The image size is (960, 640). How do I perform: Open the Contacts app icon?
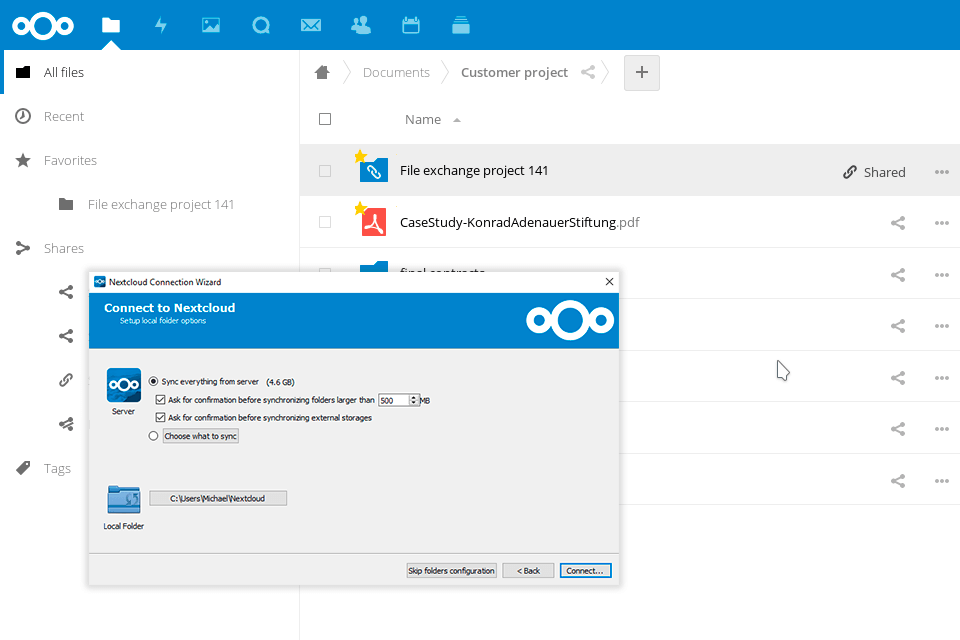coord(361,25)
